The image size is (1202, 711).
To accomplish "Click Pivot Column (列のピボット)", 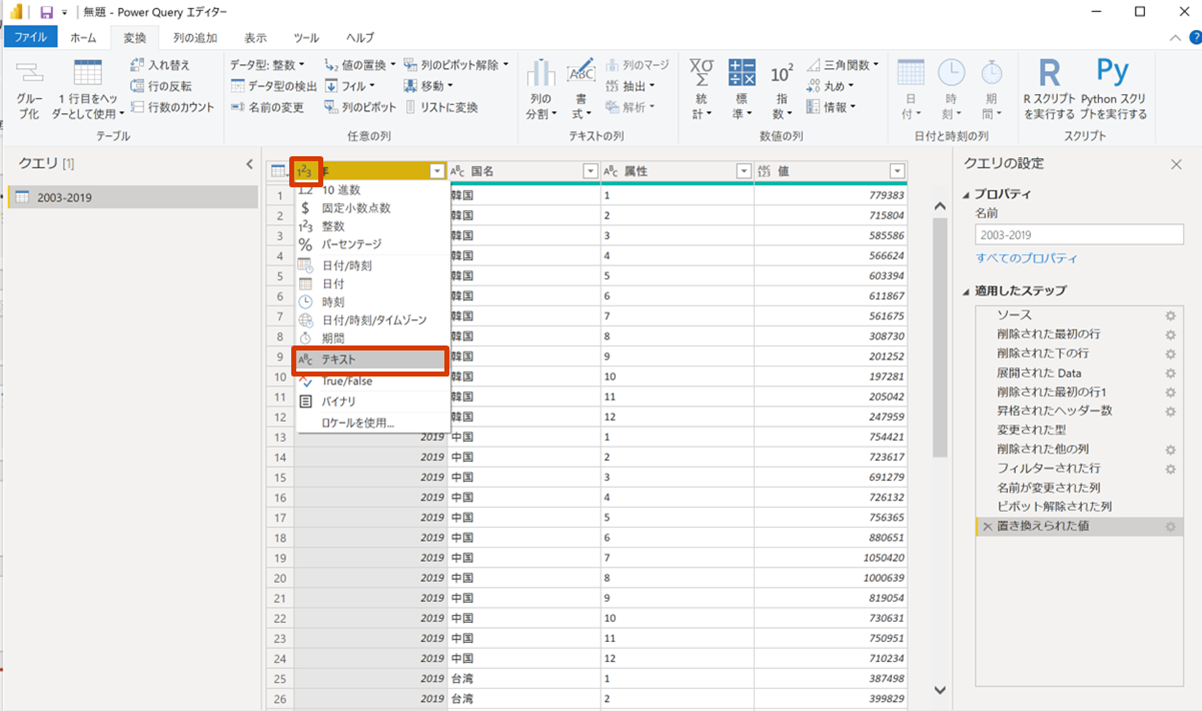I will 360,107.
